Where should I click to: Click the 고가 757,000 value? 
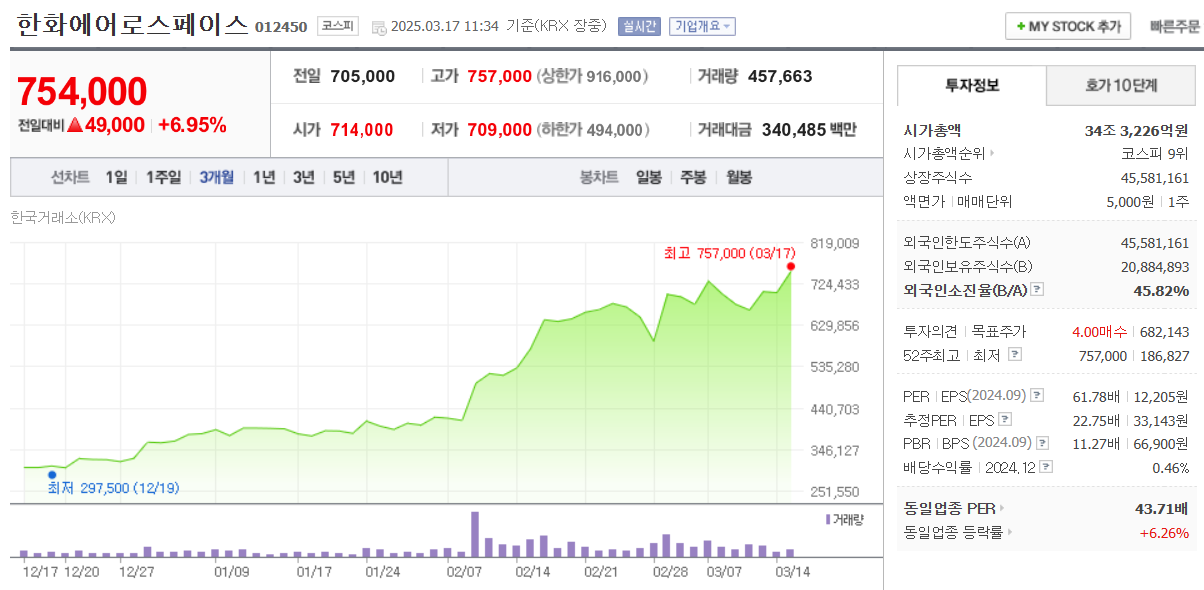(499, 76)
